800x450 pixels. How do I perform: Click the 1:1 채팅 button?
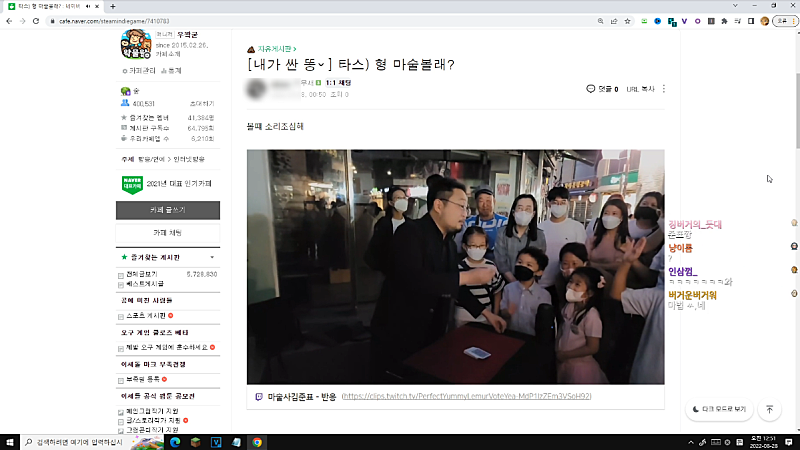(338, 83)
